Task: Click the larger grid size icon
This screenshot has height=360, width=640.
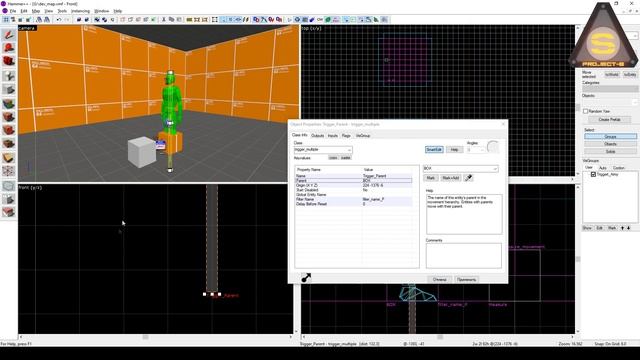Action: pos(28,20)
